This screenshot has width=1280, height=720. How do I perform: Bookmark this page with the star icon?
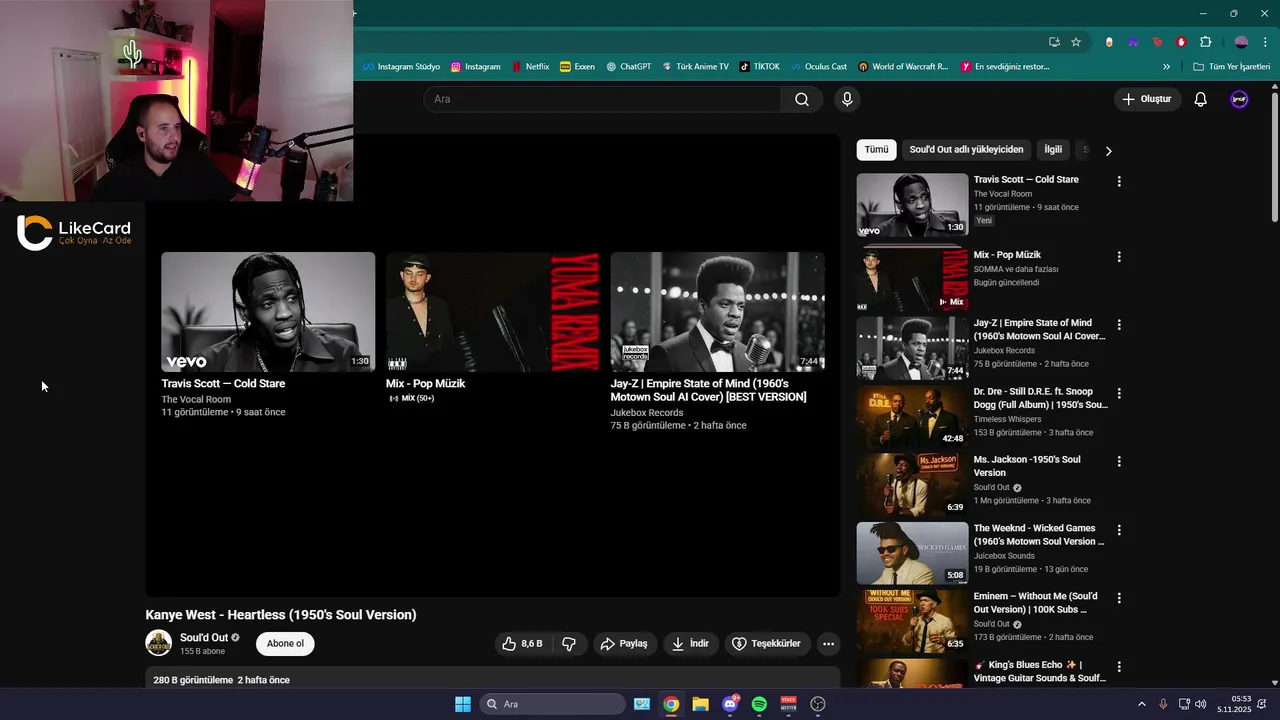click(1076, 42)
